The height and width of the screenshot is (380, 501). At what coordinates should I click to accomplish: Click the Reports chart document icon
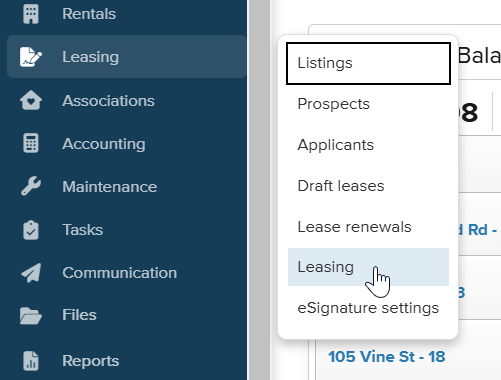click(31, 361)
